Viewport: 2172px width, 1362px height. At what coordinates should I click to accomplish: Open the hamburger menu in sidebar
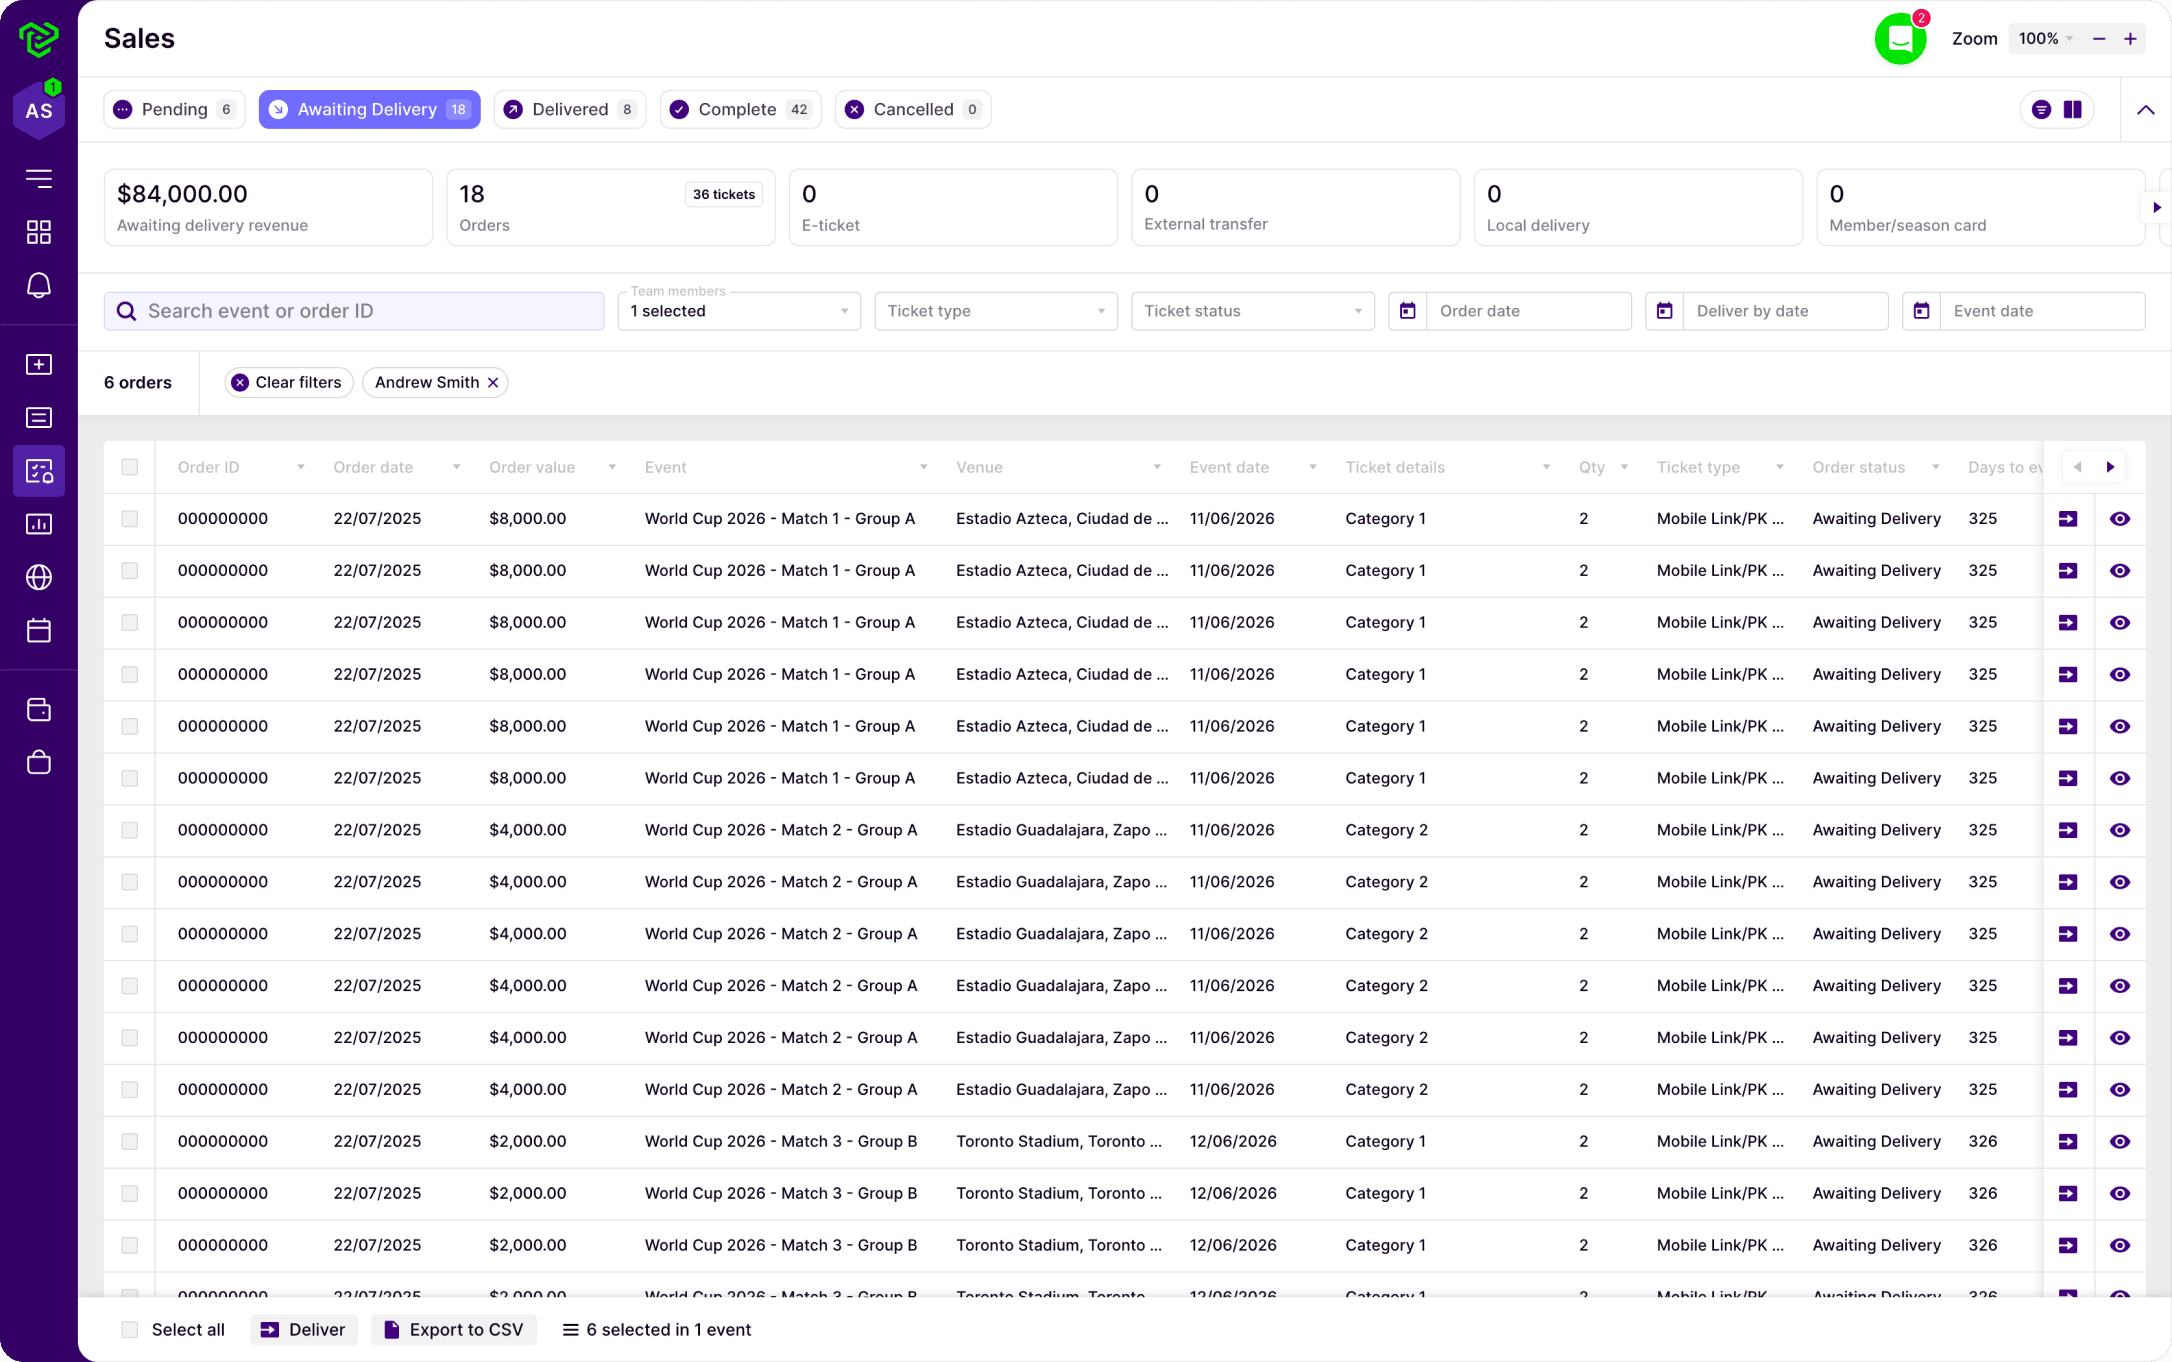tap(39, 179)
